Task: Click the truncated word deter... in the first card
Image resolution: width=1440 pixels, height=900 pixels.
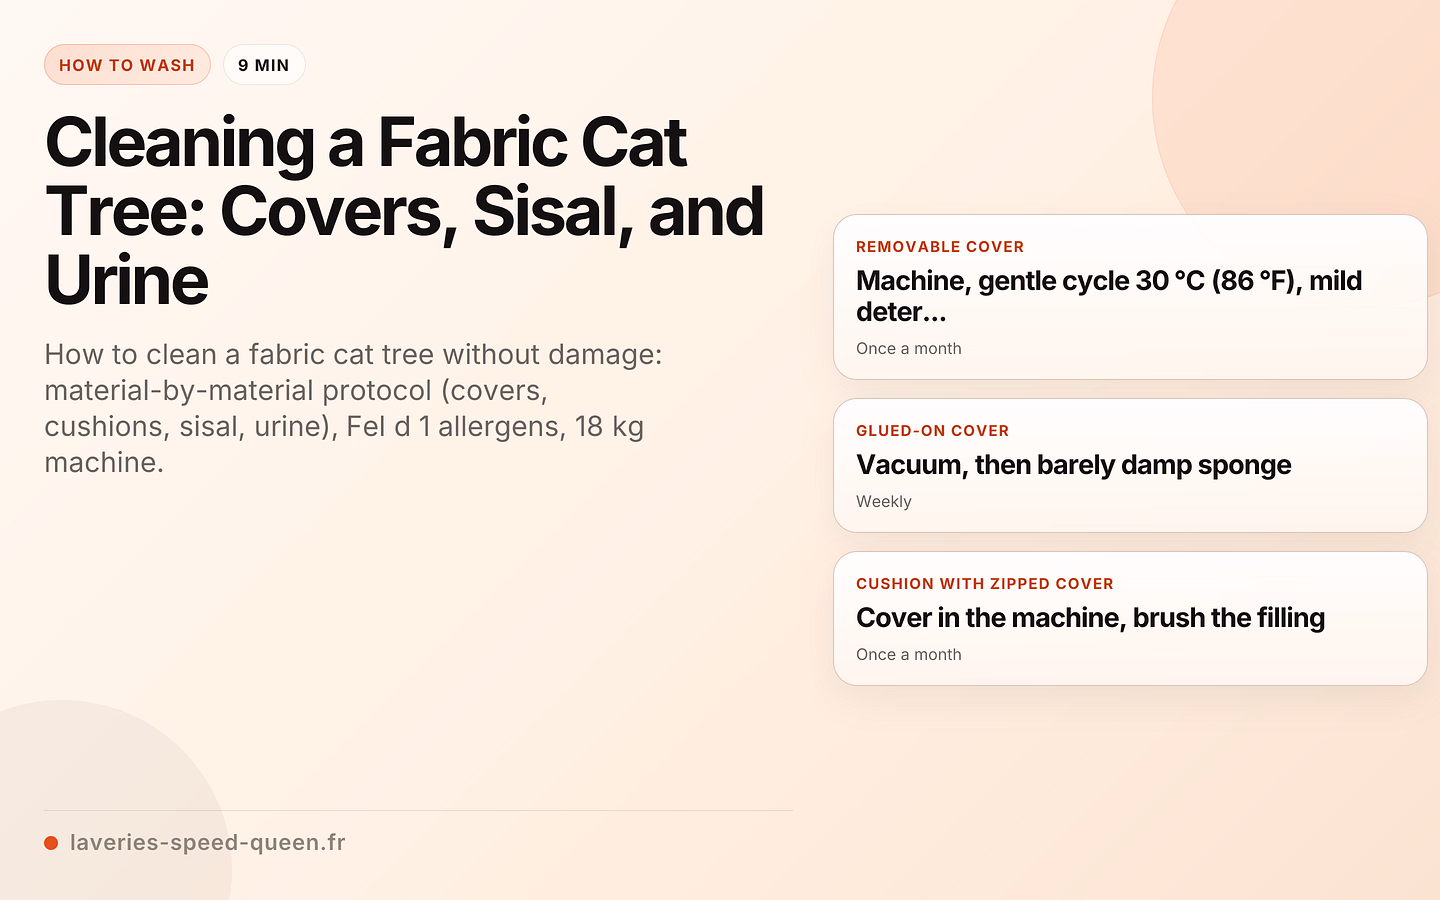Action: 901,312
